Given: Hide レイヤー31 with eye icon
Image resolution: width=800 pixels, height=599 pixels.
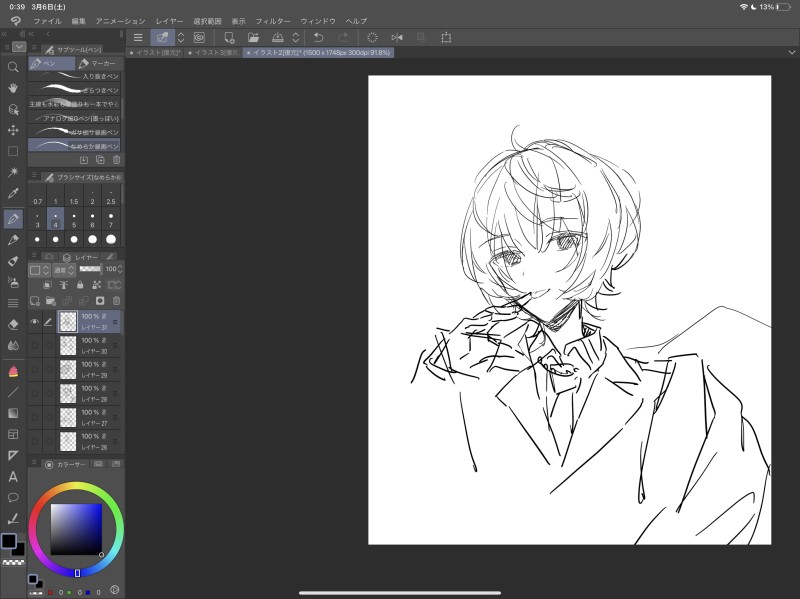Looking at the screenshot, I should point(35,321).
